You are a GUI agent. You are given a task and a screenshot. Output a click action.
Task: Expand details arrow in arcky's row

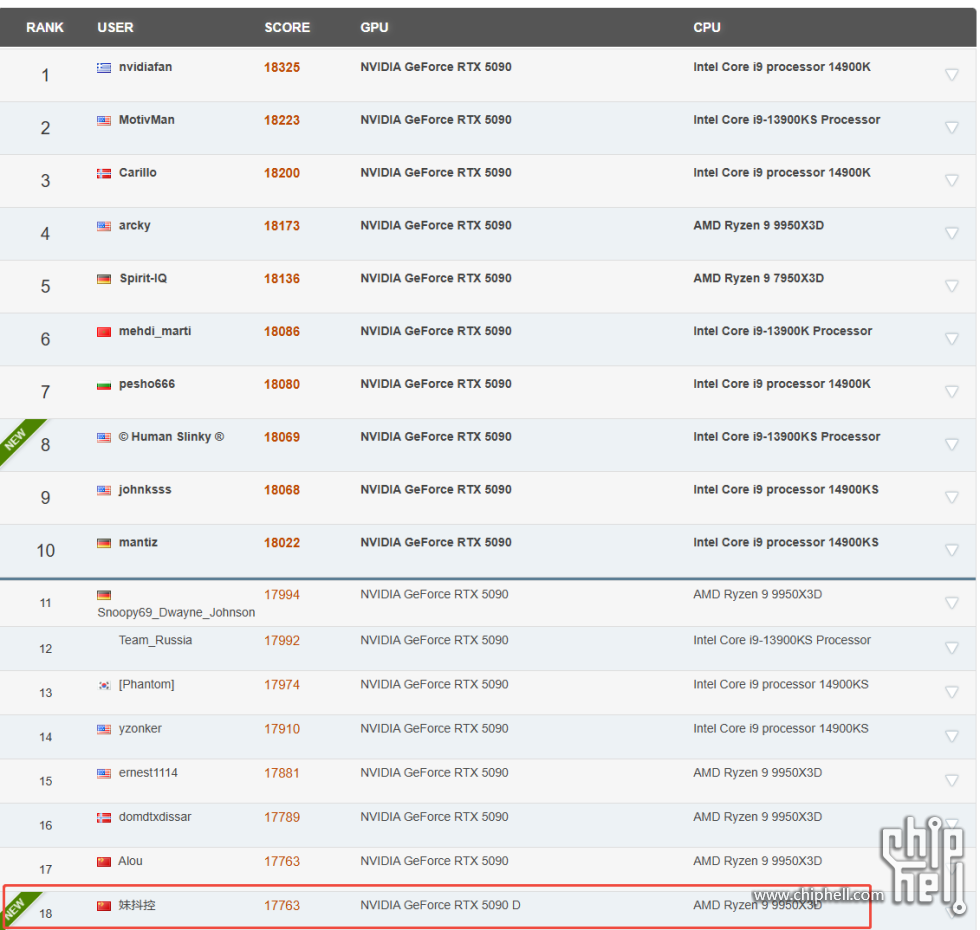coord(951,233)
